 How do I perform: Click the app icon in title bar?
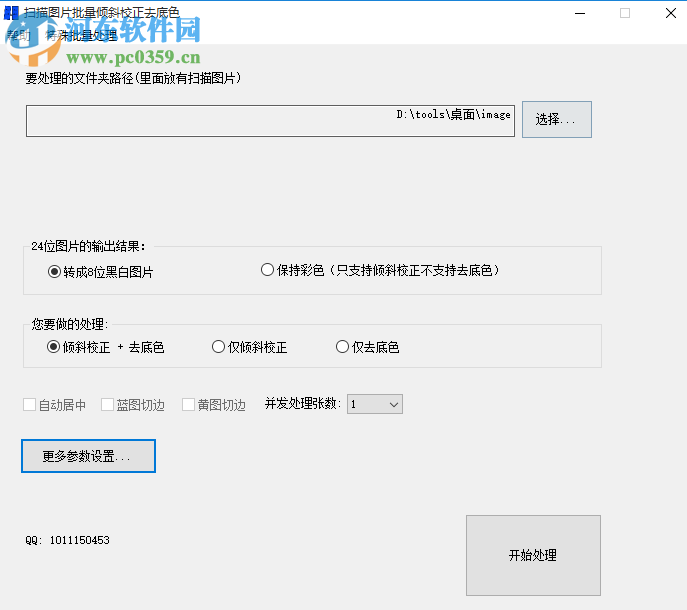coord(11,13)
